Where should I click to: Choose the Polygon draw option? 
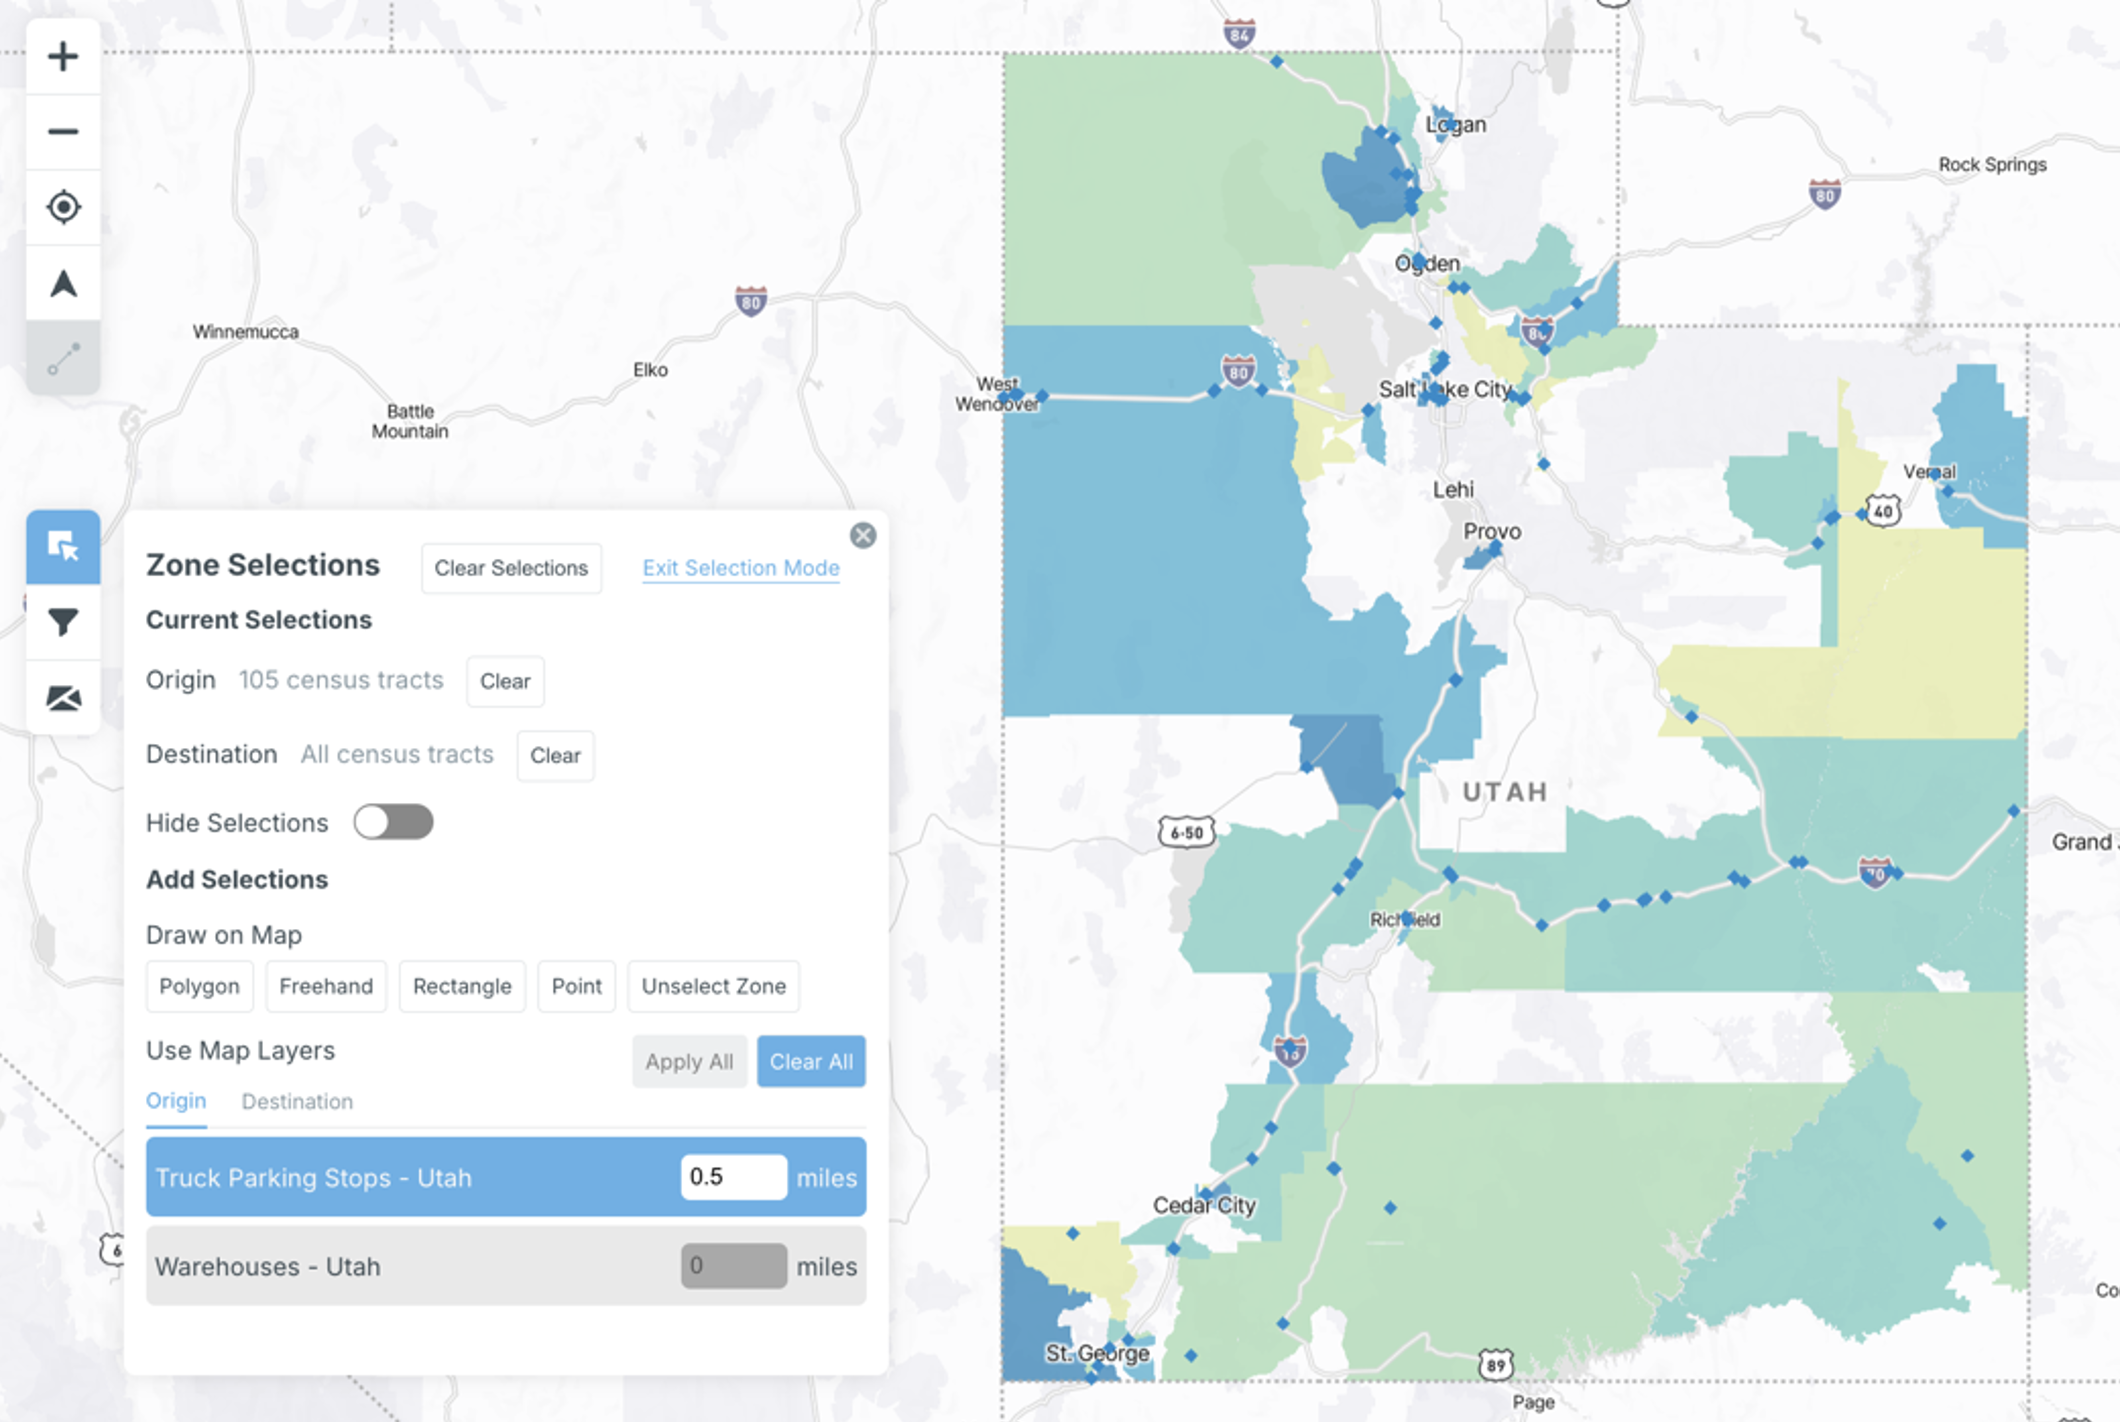pos(199,986)
